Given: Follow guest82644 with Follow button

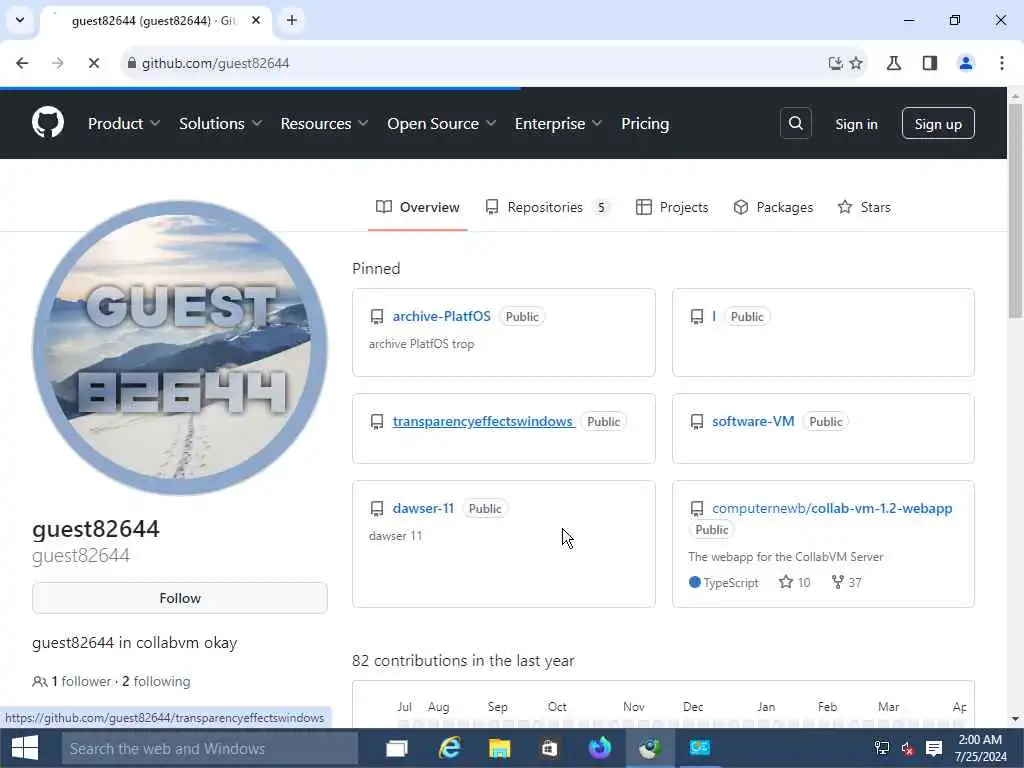Looking at the screenshot, I should pyautogui.click(x=180, y=598).
